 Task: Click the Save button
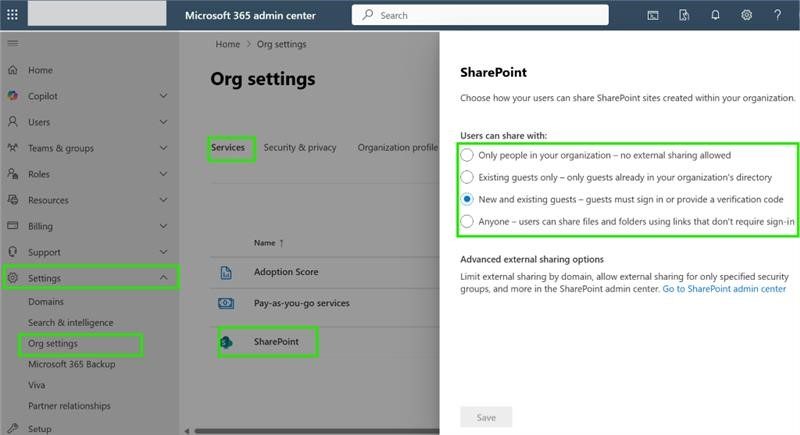click(x=486, y=417)
